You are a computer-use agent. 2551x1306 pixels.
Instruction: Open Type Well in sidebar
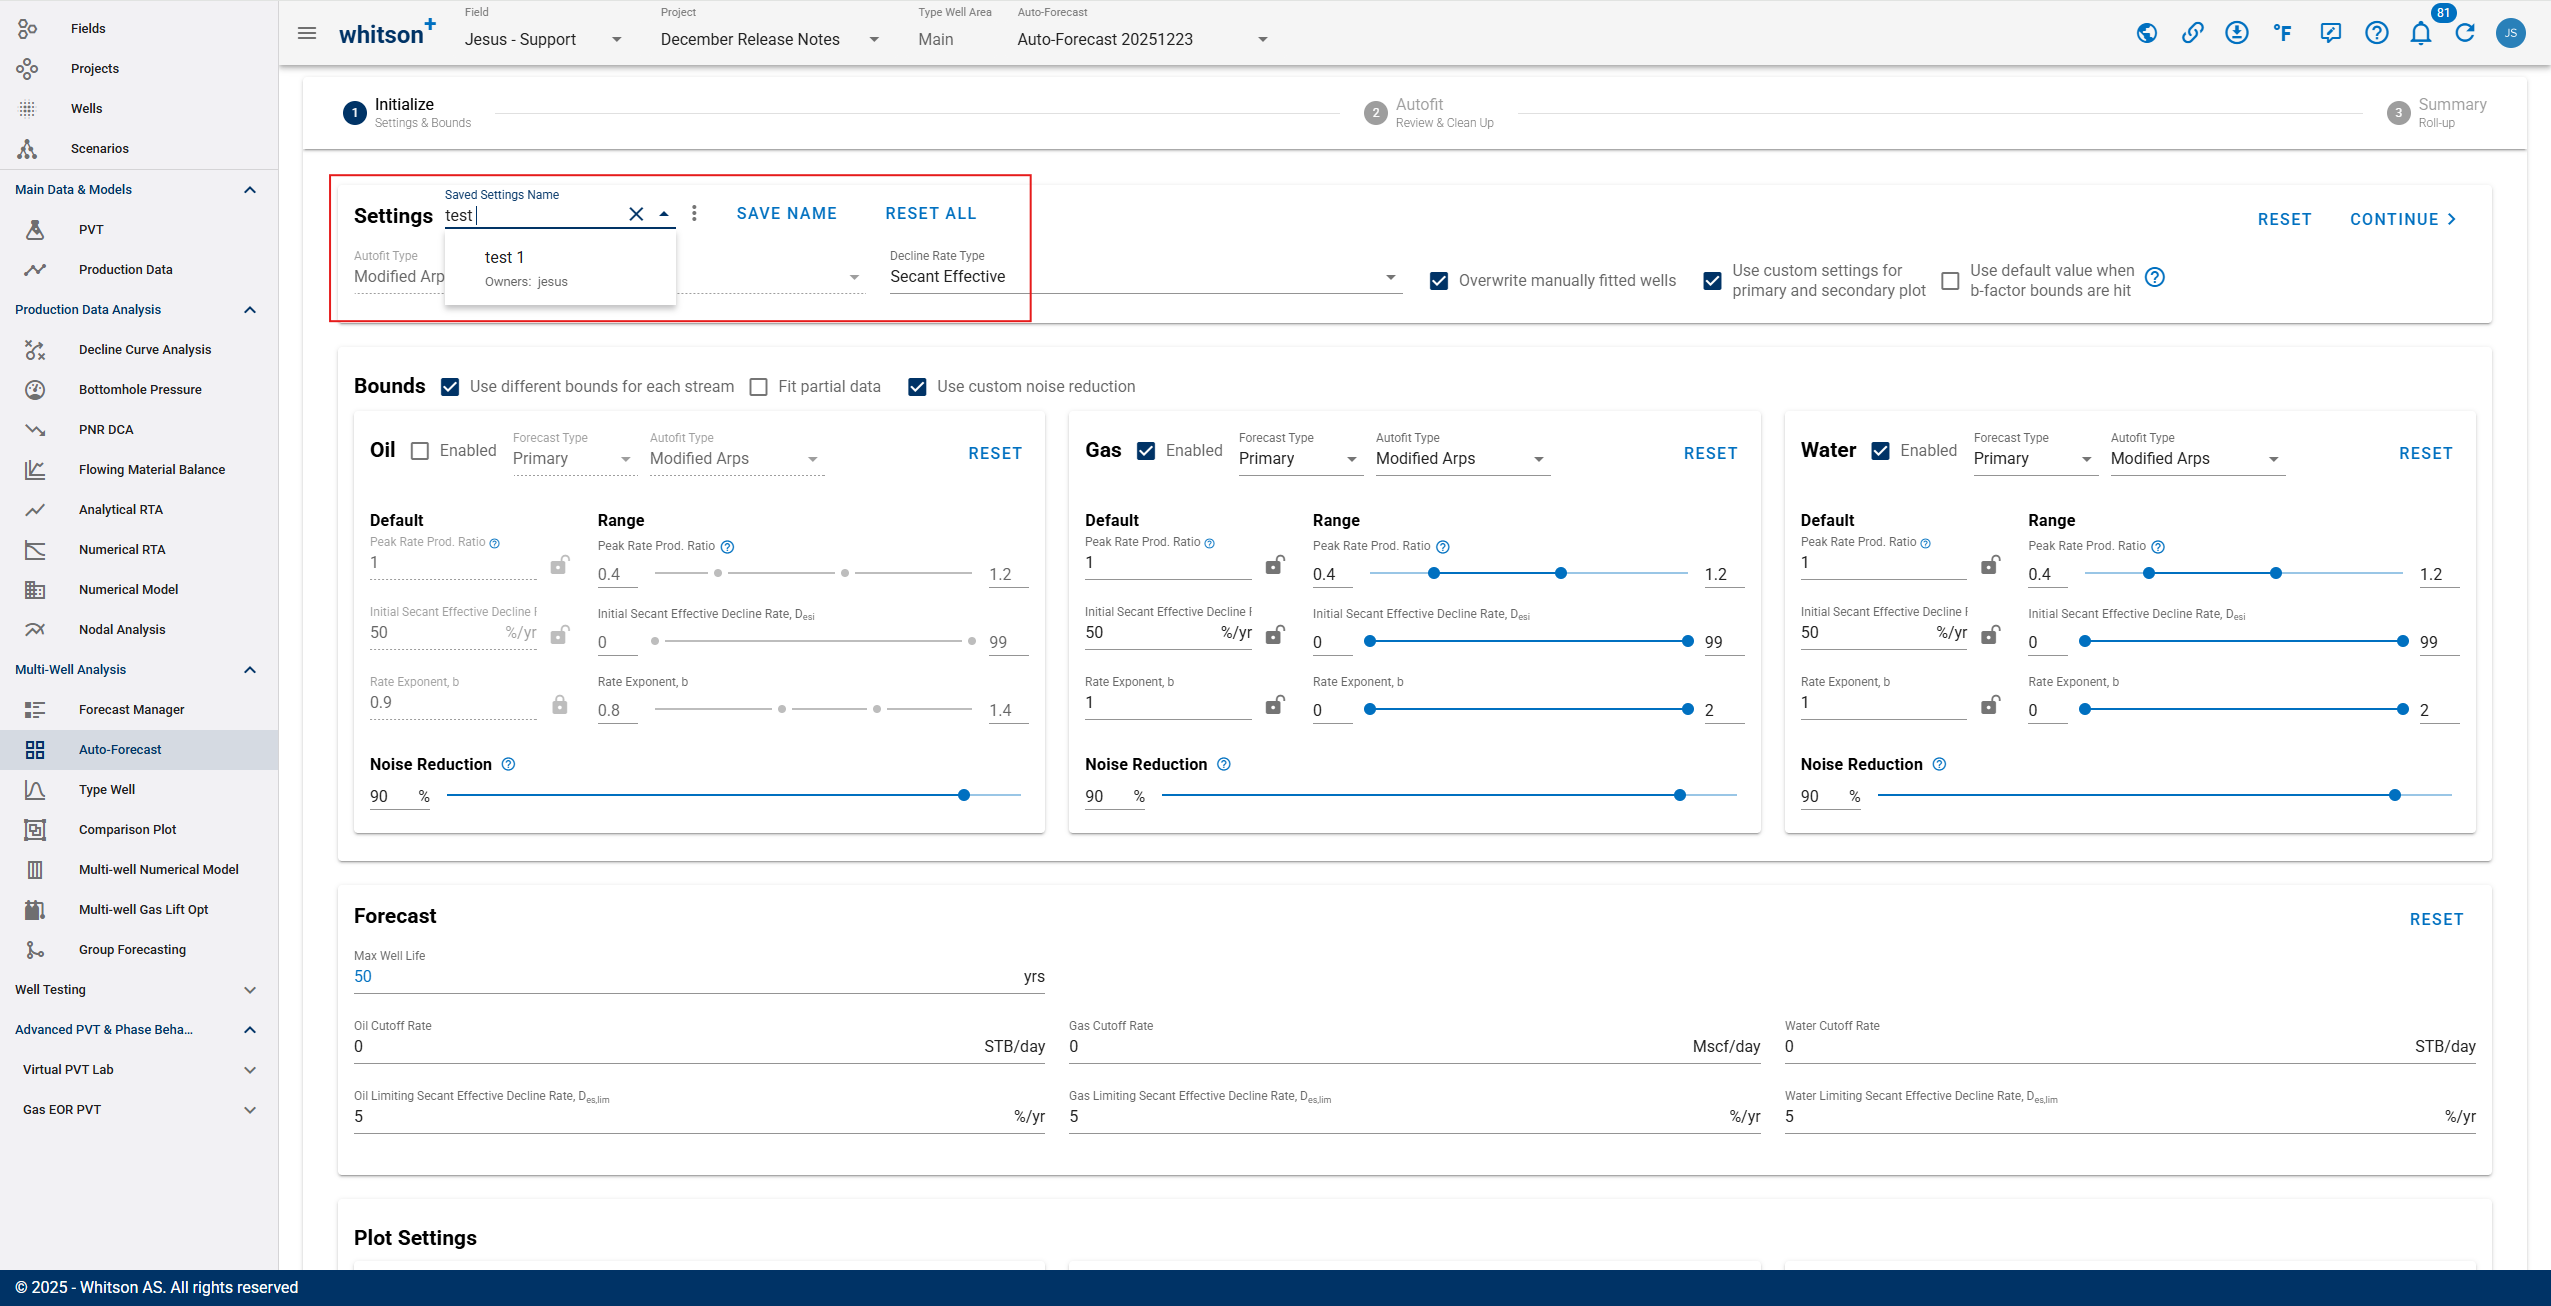(x=107, y=789)
